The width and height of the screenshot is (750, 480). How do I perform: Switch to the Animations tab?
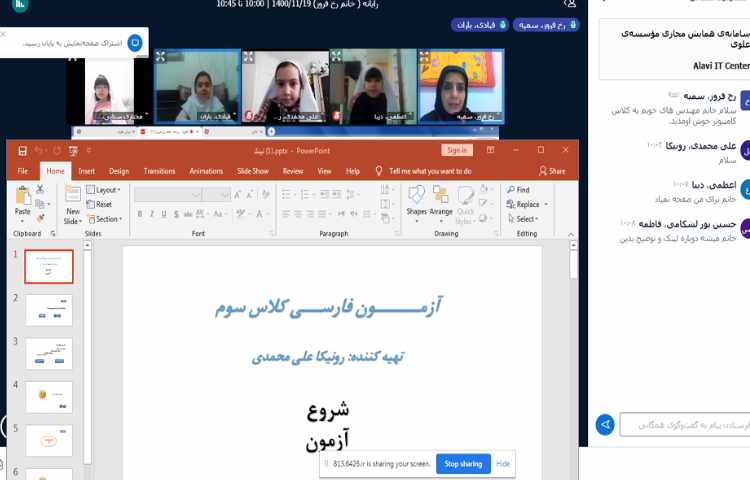pos(206,171)
